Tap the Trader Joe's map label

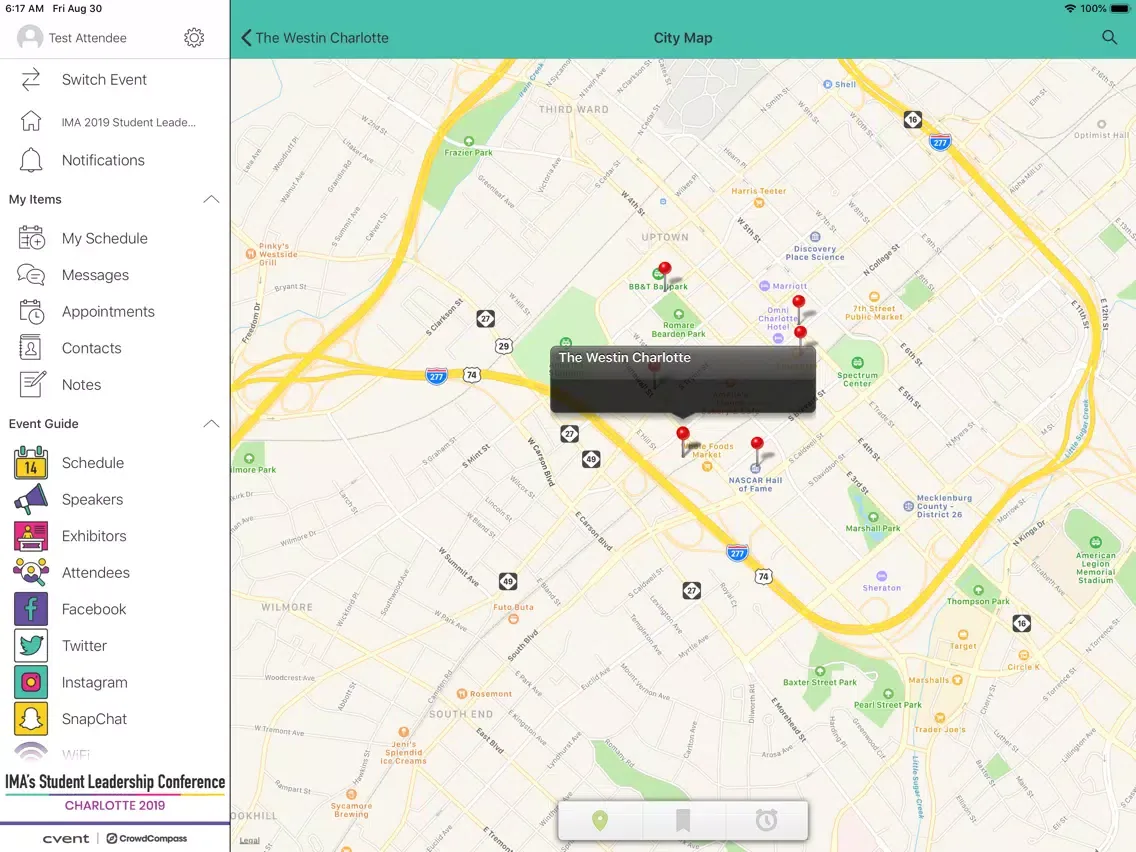(940, 729)
